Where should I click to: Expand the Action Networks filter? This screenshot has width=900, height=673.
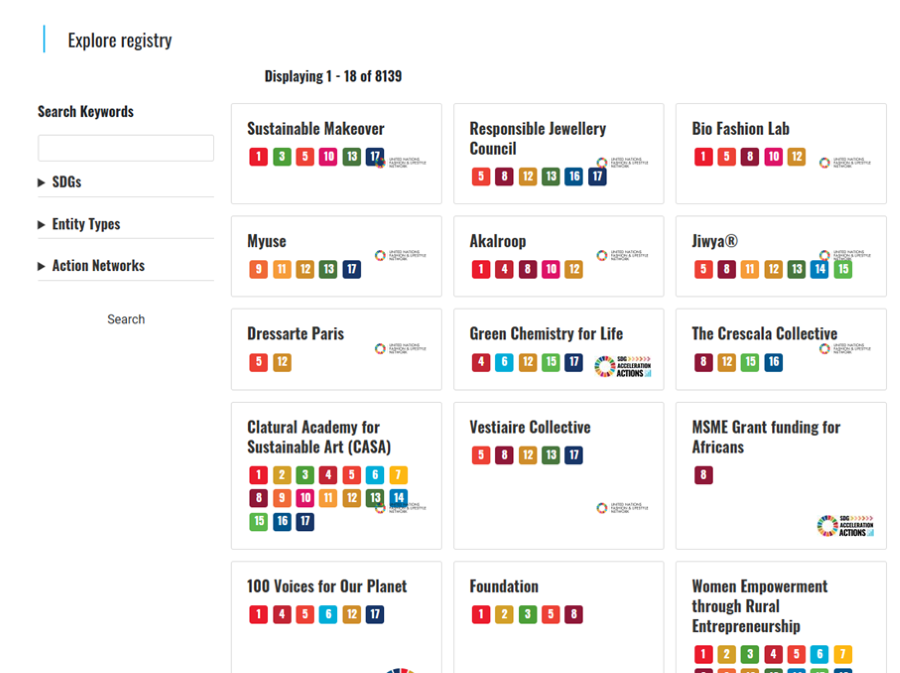coord(97,266)
